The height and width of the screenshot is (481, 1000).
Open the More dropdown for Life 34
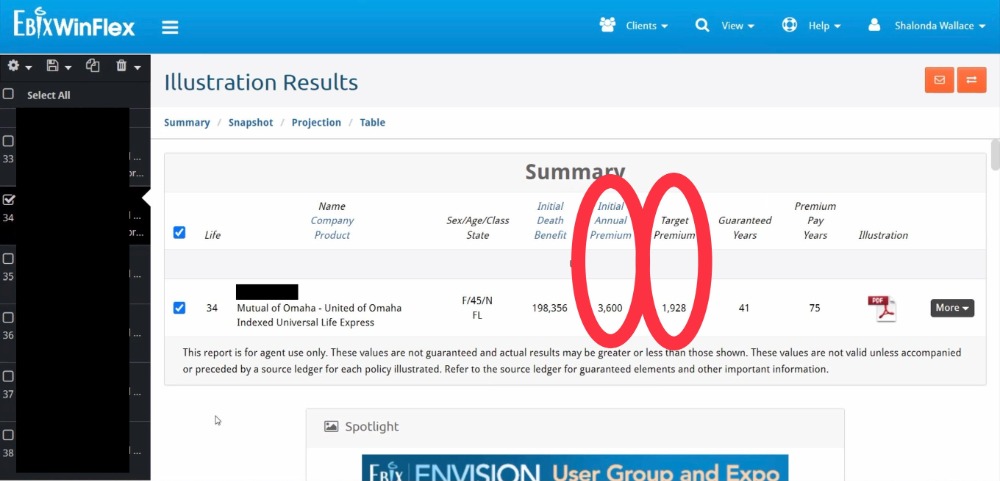click(x=952, y=308)
